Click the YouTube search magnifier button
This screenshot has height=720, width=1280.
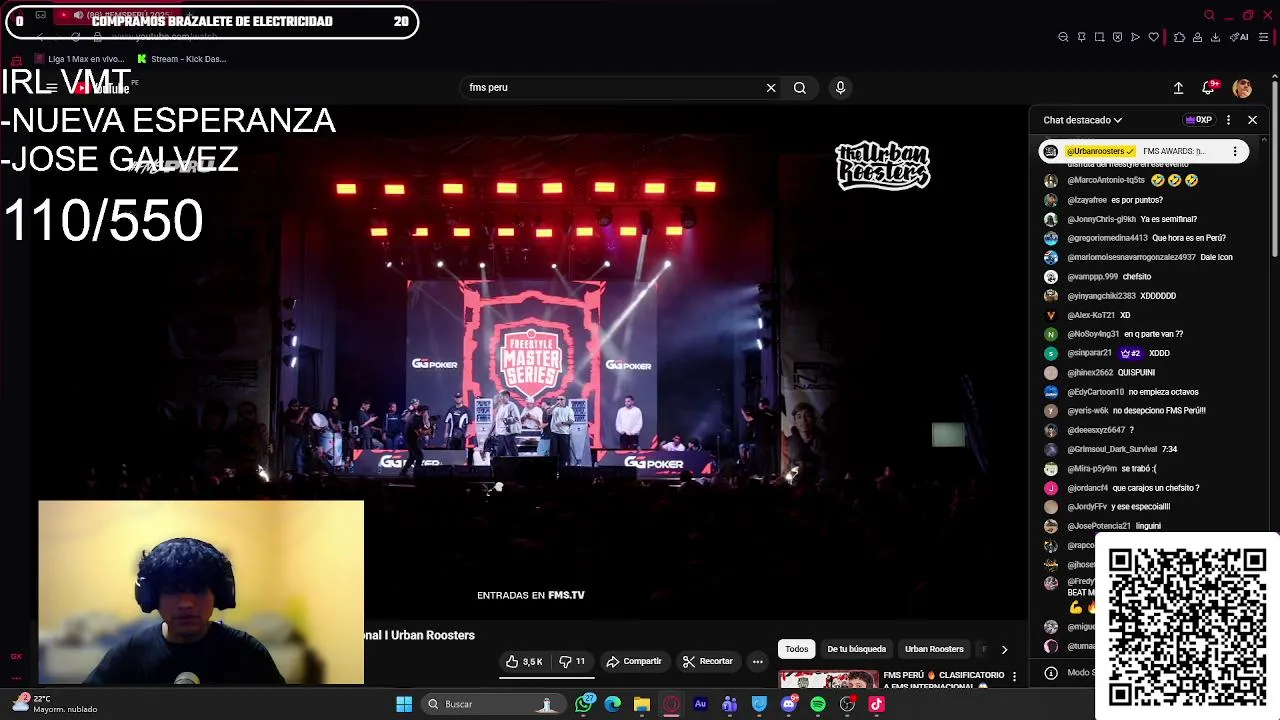[x=800, y=88]
